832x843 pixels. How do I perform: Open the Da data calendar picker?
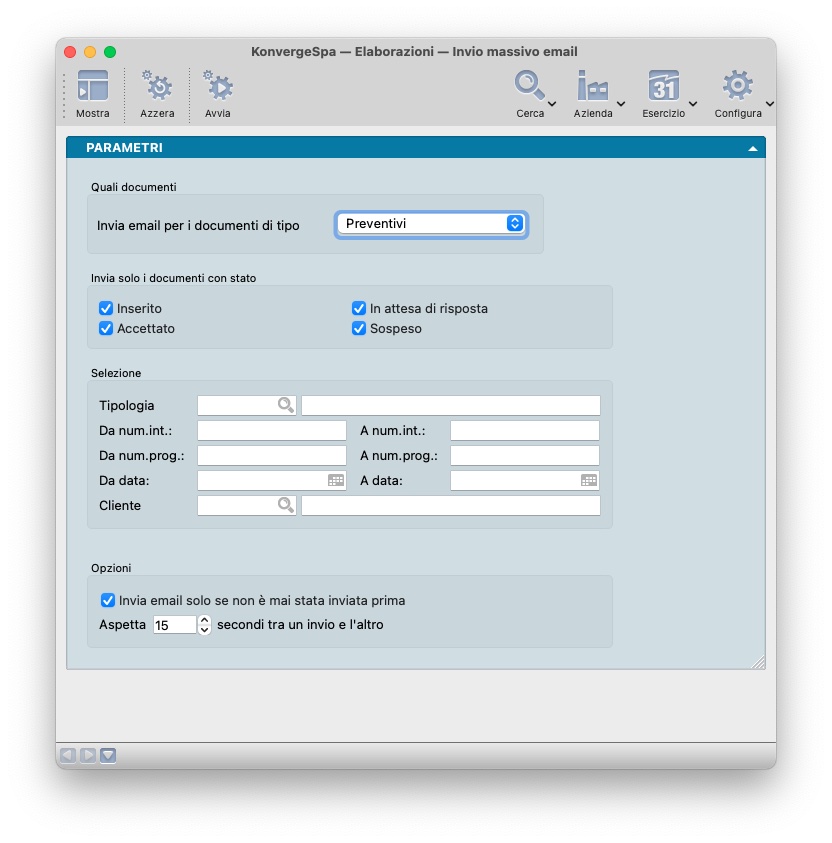pyautogui.click(x=336, y=481)
